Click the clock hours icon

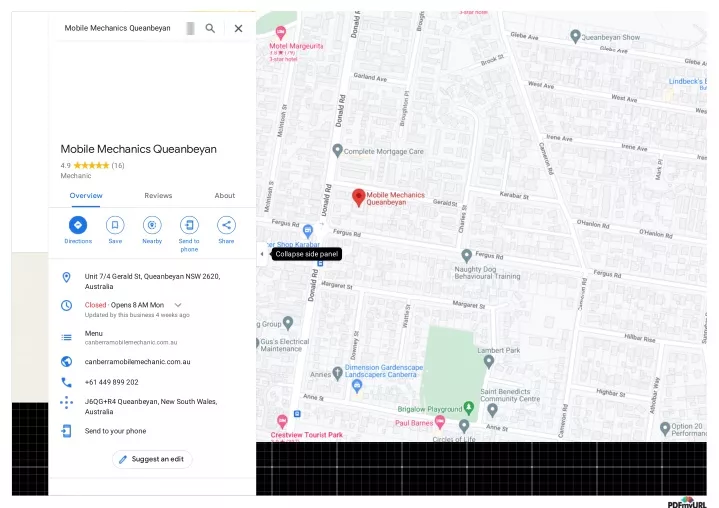[x=66, y=305]
